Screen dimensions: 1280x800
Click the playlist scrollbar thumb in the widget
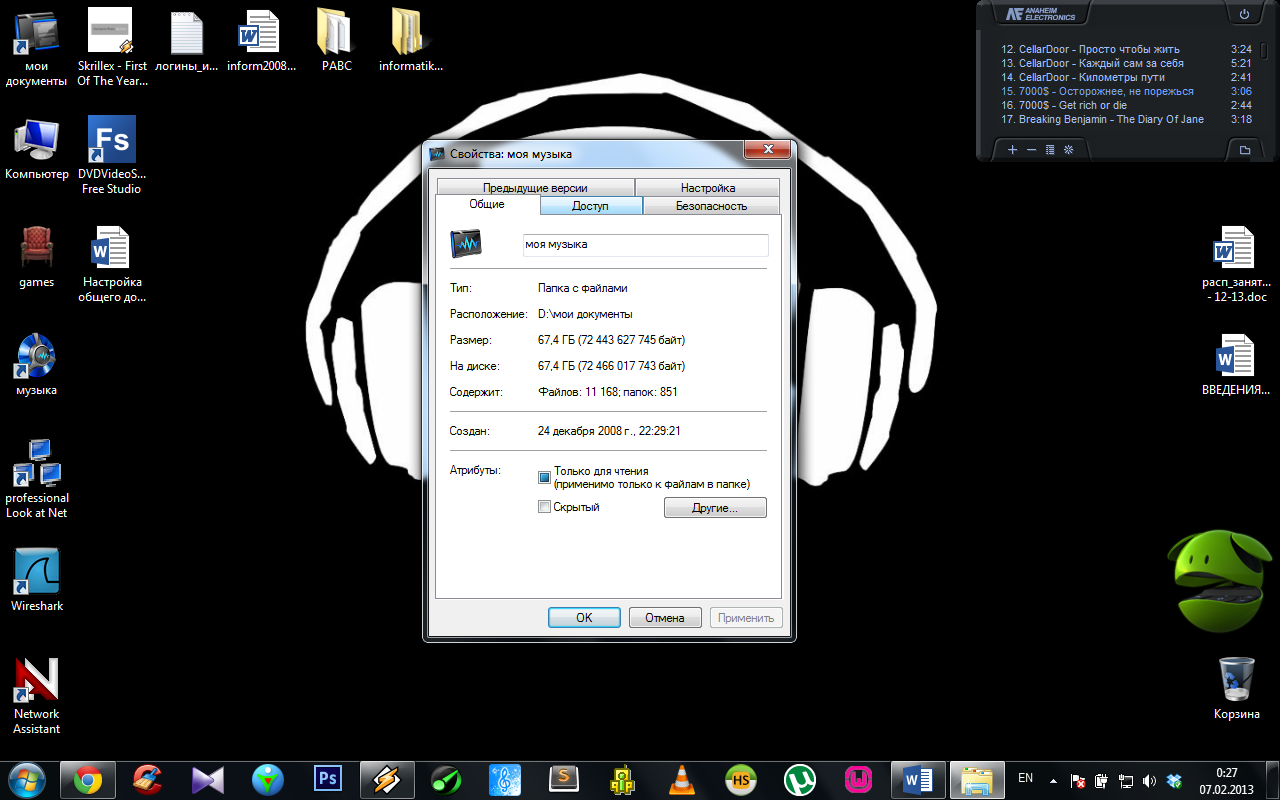click(1264, 52)
